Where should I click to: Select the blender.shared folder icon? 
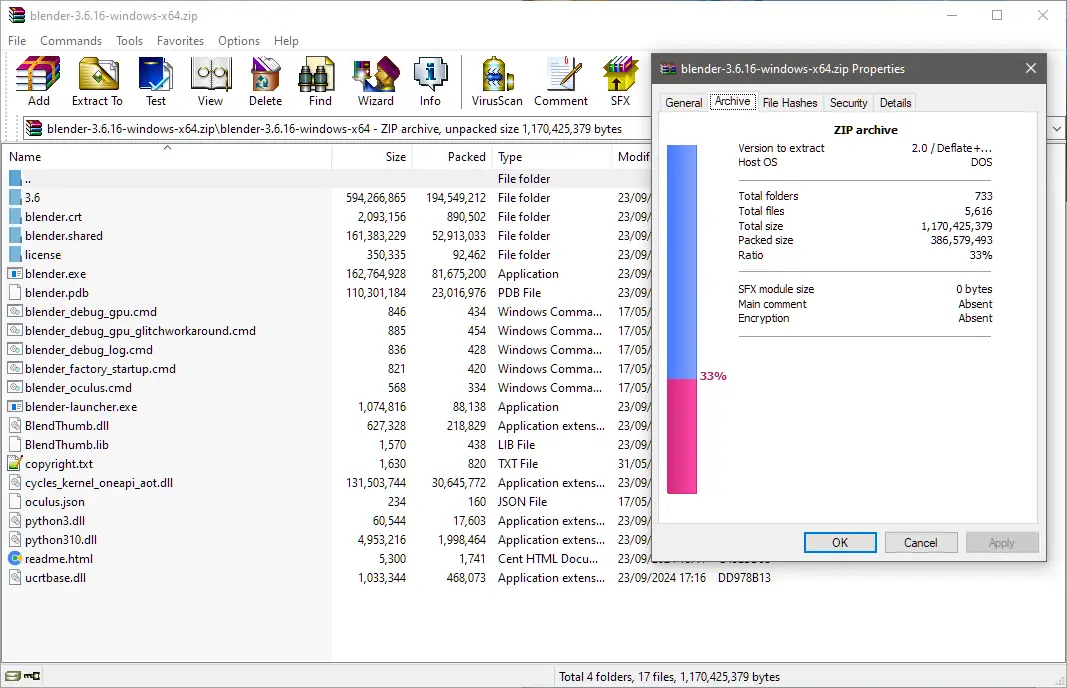pos(15,235)
